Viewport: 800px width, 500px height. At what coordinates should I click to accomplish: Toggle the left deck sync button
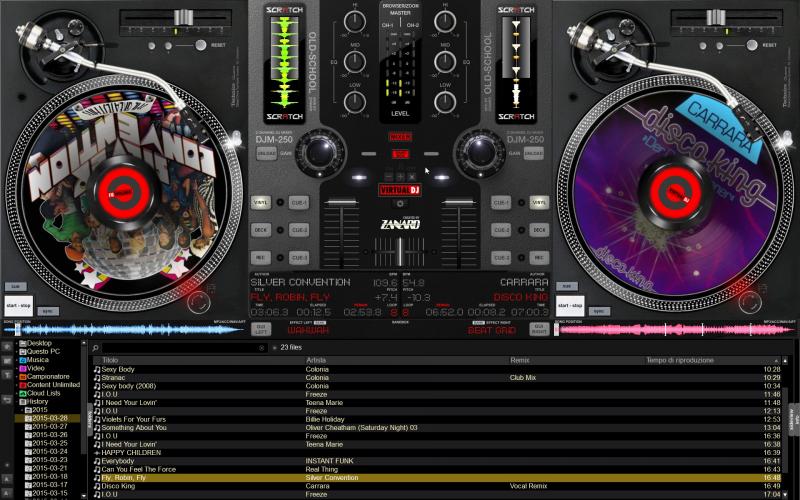48,311
